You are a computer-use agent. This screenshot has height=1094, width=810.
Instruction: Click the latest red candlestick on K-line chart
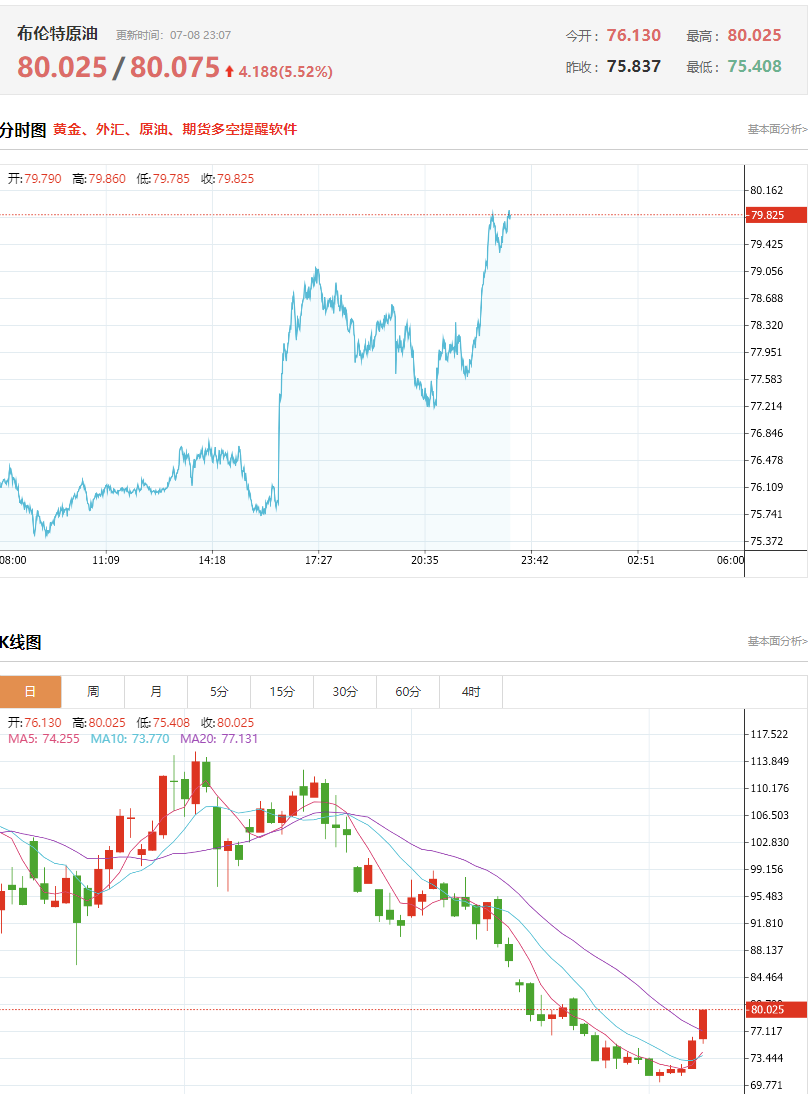(703, 1026)
